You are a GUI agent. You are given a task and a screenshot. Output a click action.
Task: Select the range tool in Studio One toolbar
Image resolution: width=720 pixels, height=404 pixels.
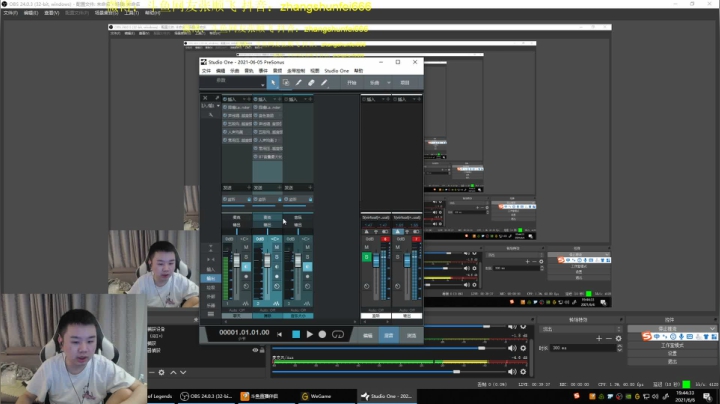coord(286,83)
